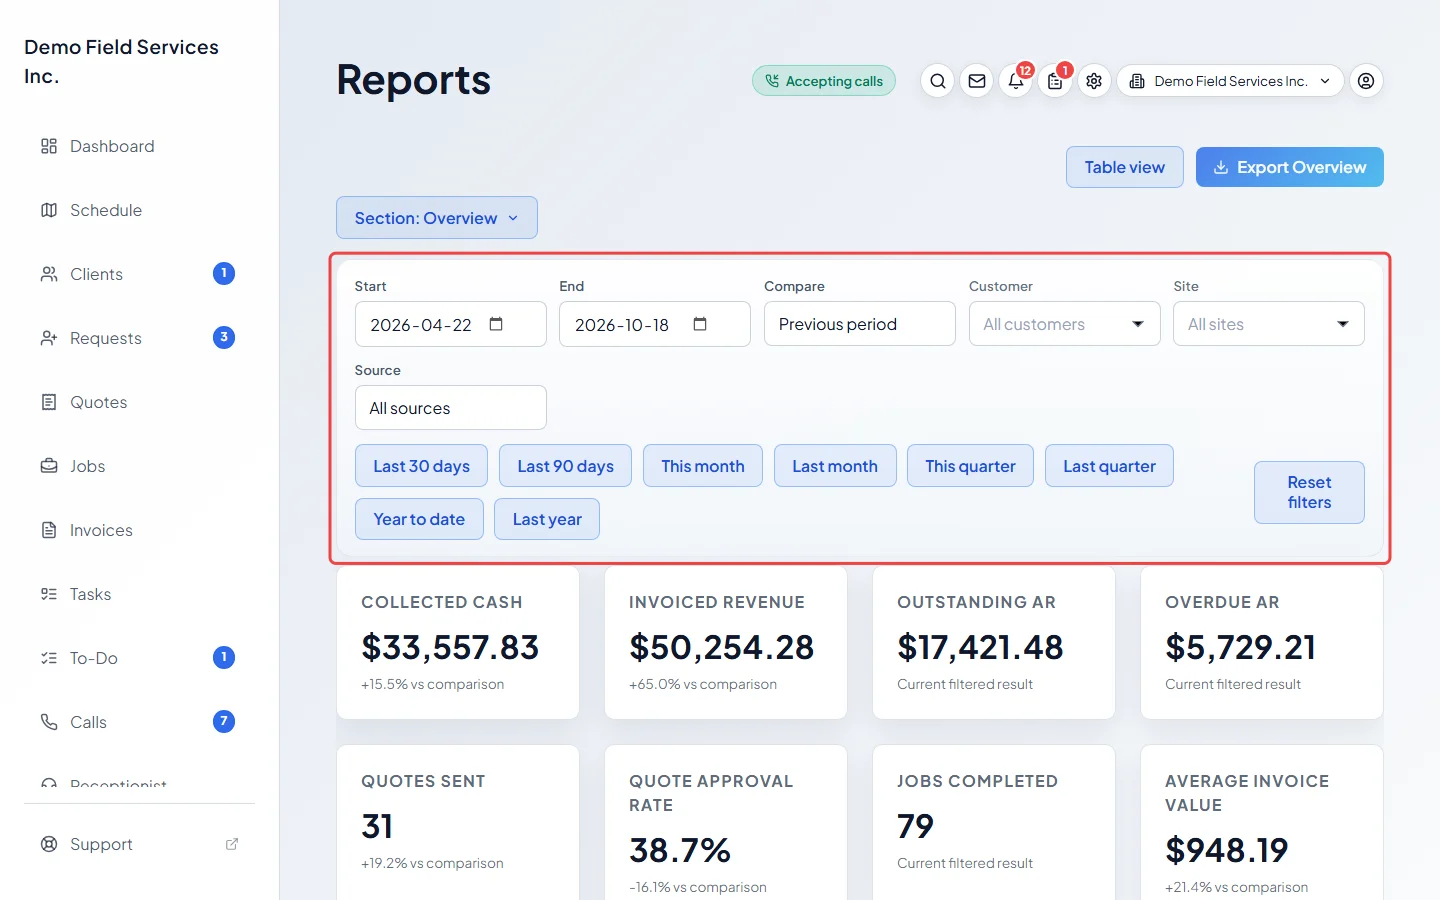Apply the Last 30 days preset
1440x900 pixels.
[x=421, y=466]
